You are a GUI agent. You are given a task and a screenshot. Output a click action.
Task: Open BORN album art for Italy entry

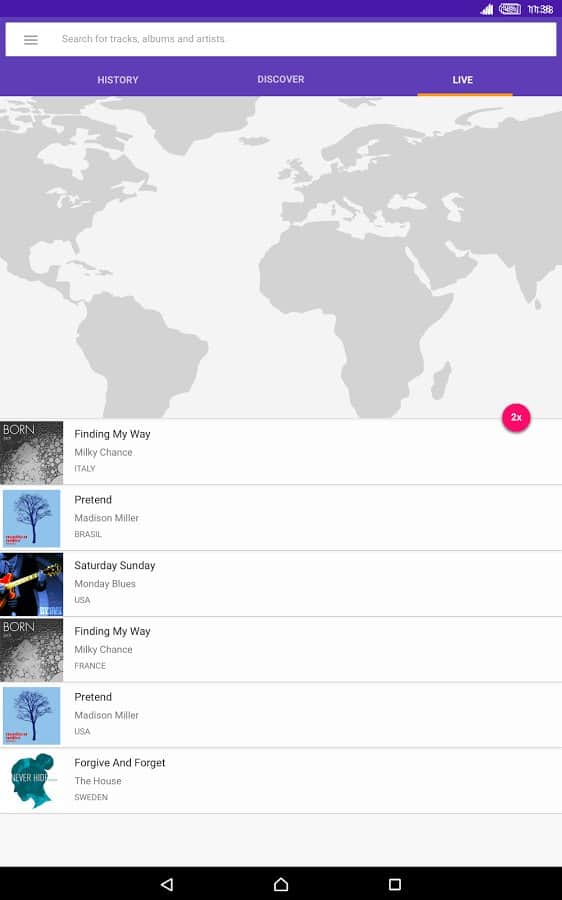tap(32, 452)
